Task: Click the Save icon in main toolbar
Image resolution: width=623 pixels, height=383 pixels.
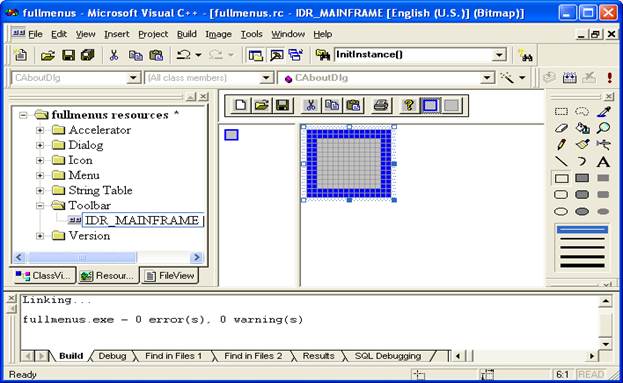Action: click(x=68, y=55)
